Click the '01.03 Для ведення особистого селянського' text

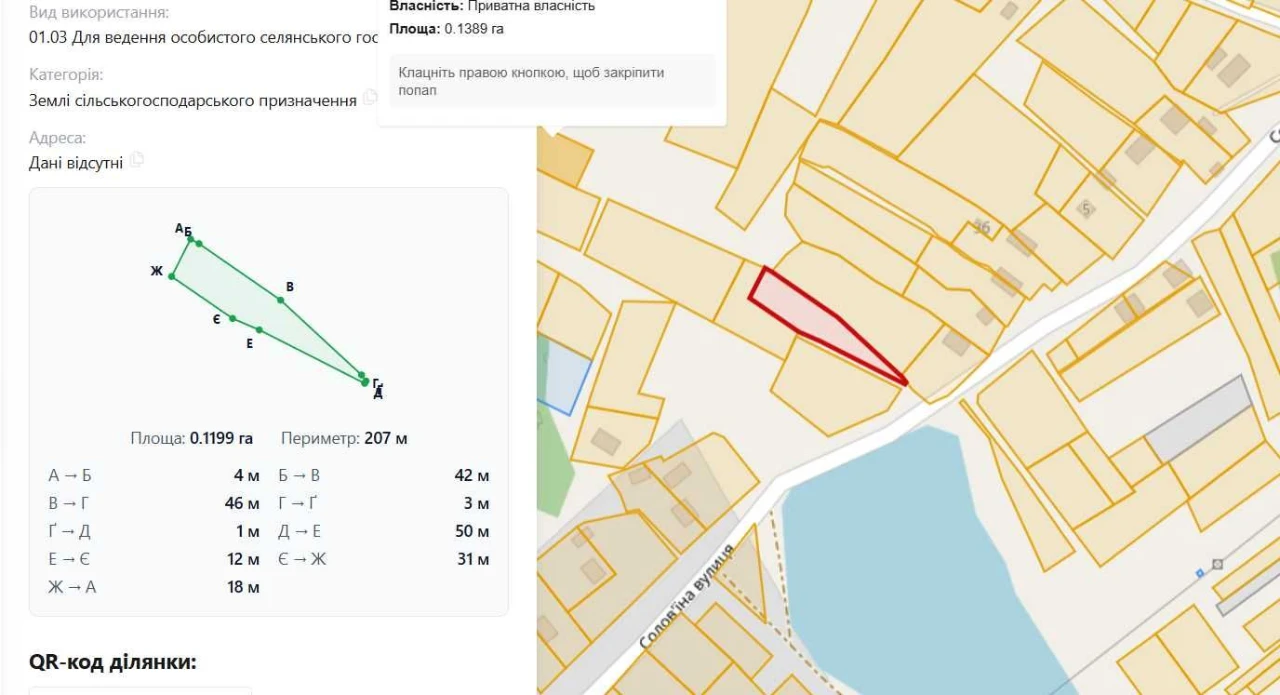point(204,37)
